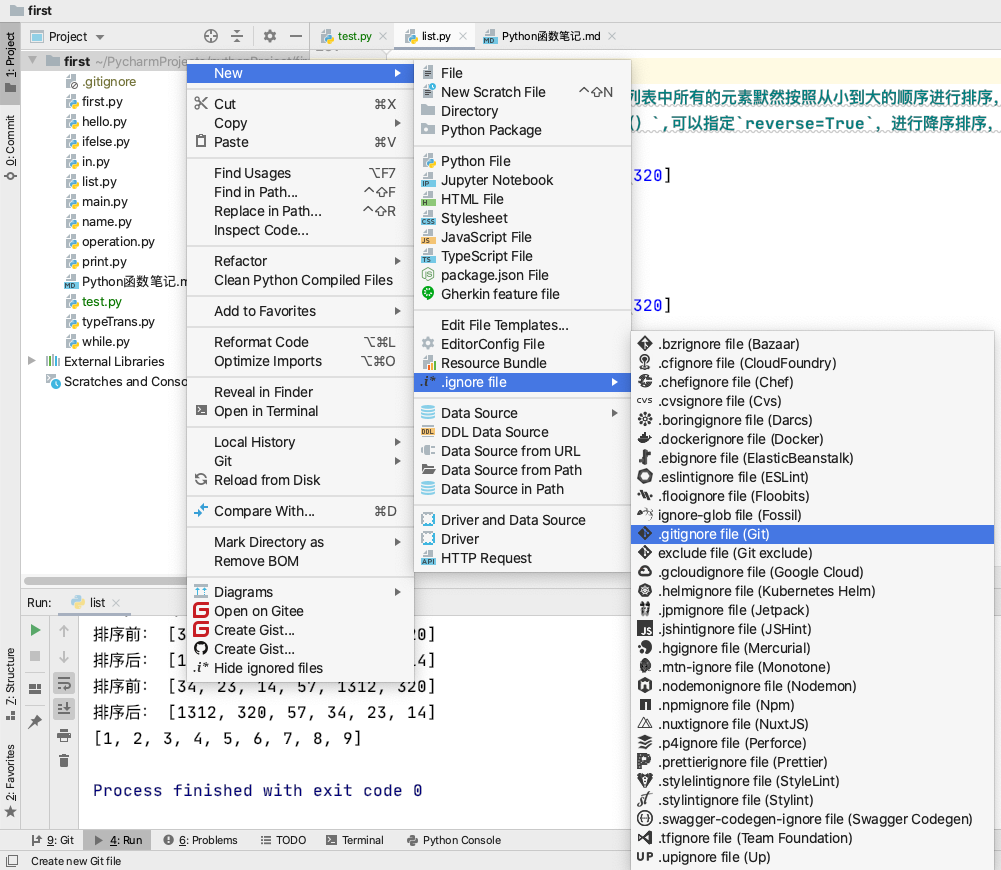Open the Python Console tool window

tap(454, 840)
